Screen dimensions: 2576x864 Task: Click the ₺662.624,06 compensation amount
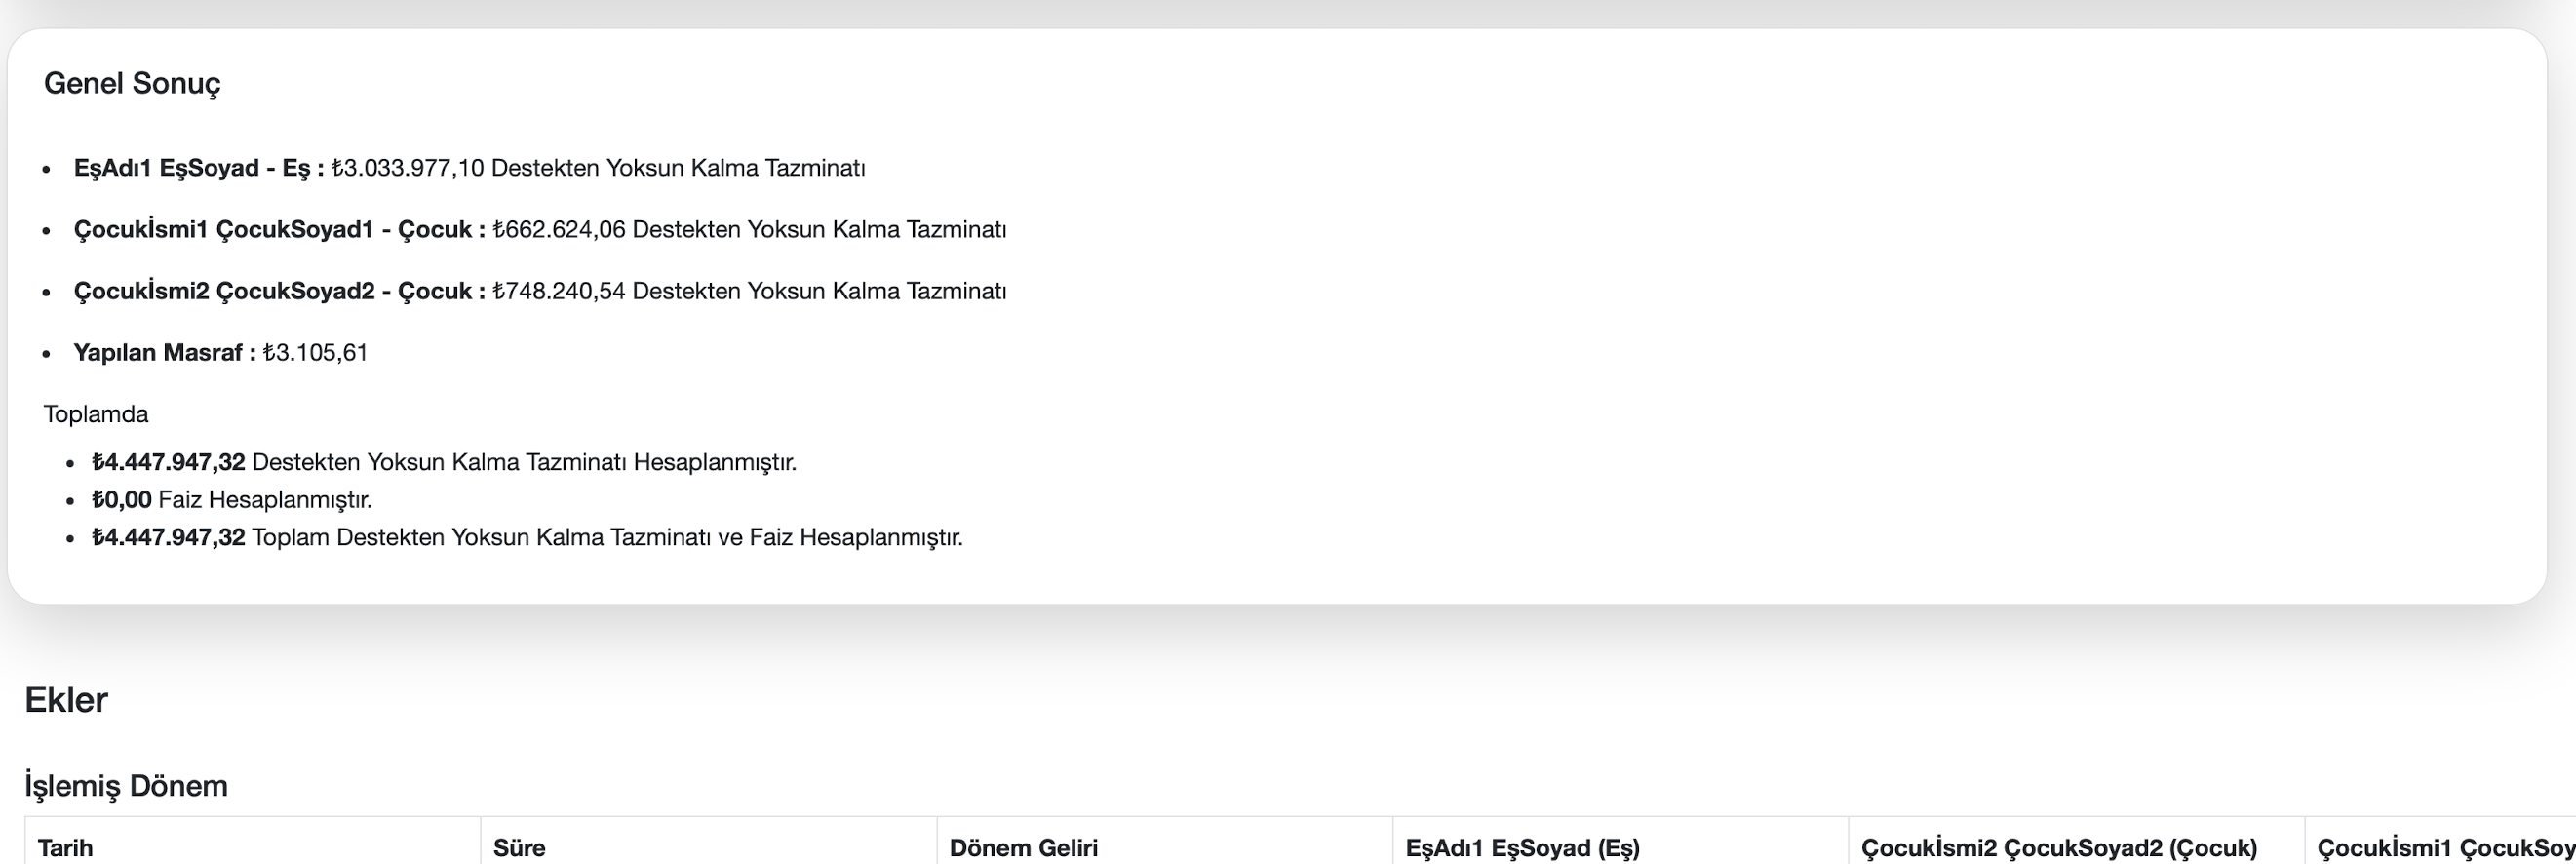559,230
